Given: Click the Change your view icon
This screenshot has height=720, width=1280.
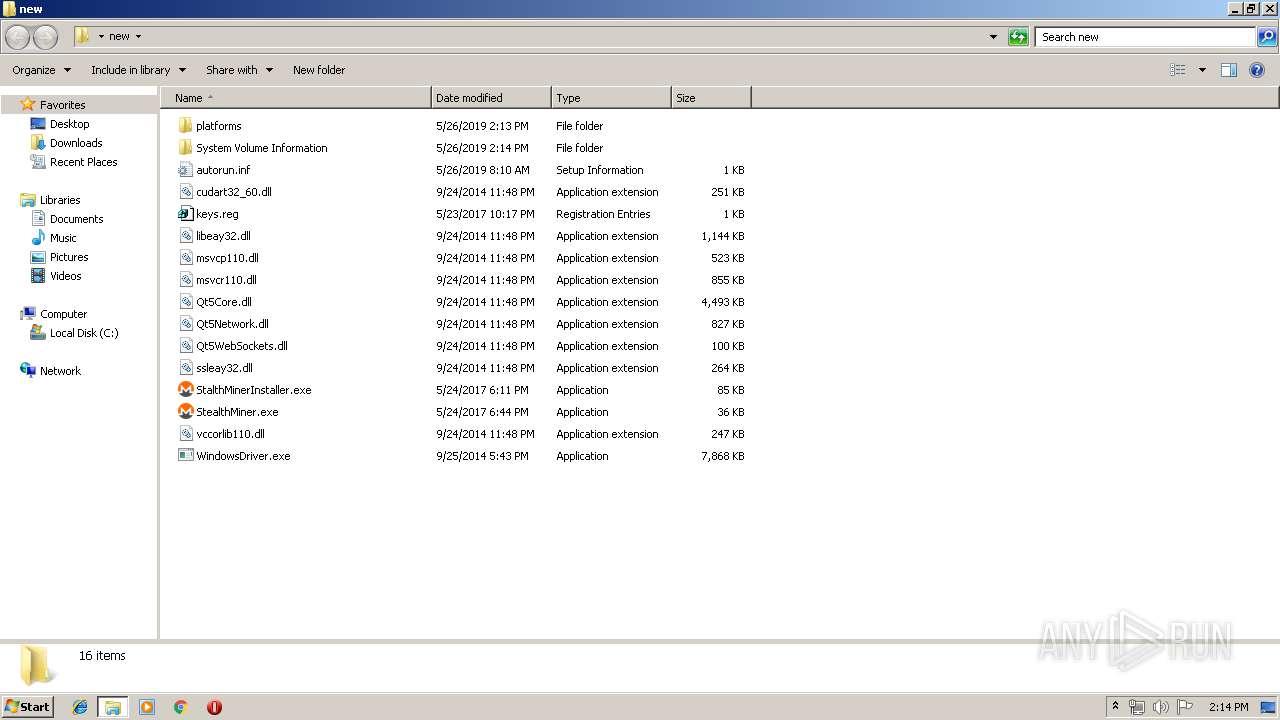Looking at the screenshot, I should click(x=1178, y=70).
